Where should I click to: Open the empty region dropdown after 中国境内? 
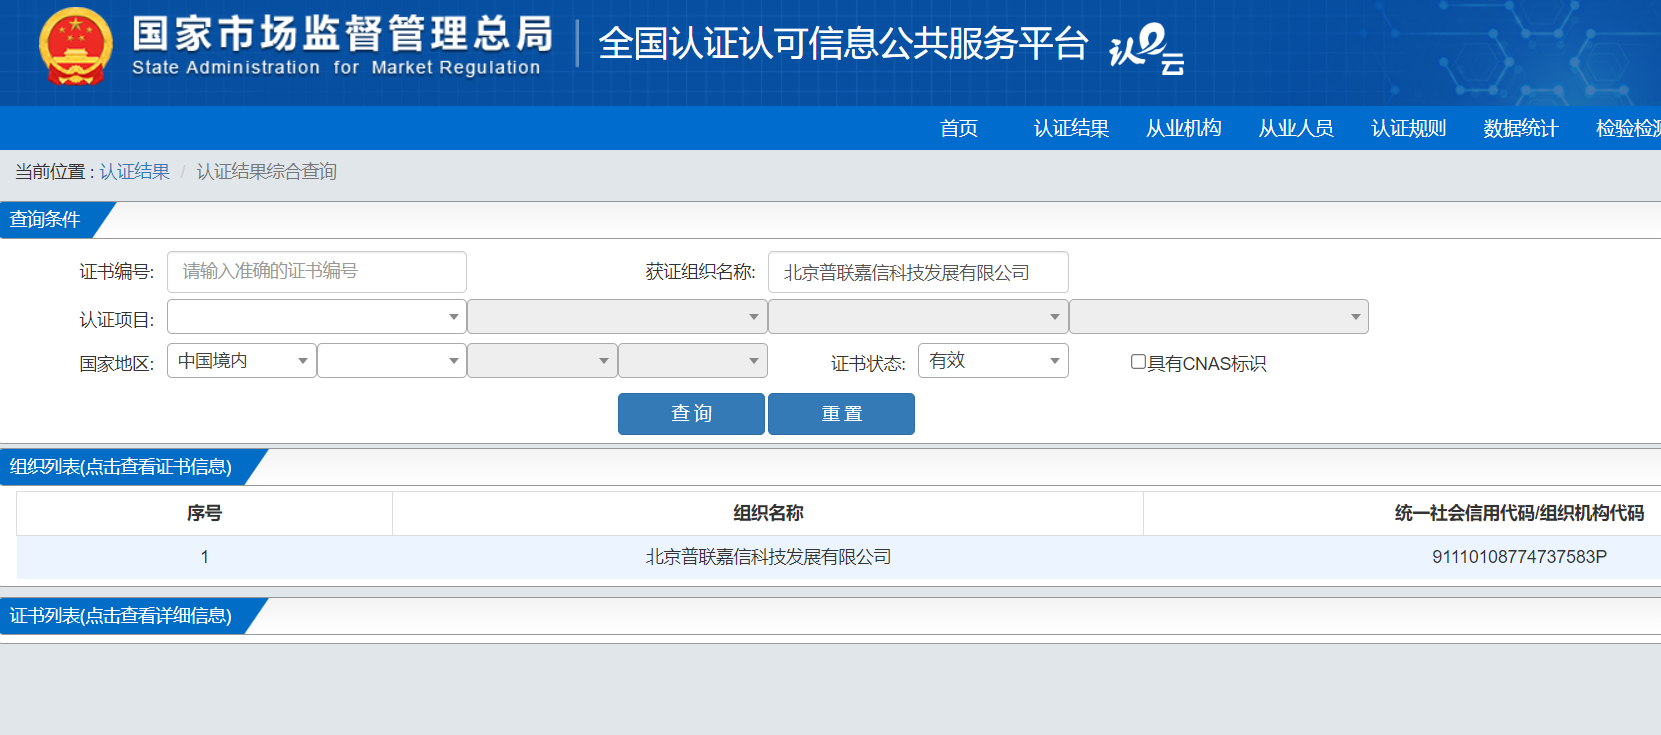(x=392, y=361)
